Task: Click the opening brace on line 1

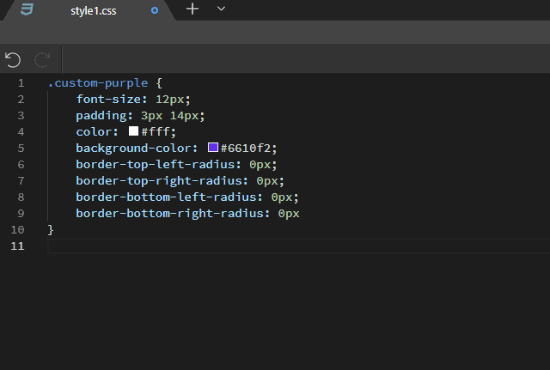Action: click(x=159, y=83)
